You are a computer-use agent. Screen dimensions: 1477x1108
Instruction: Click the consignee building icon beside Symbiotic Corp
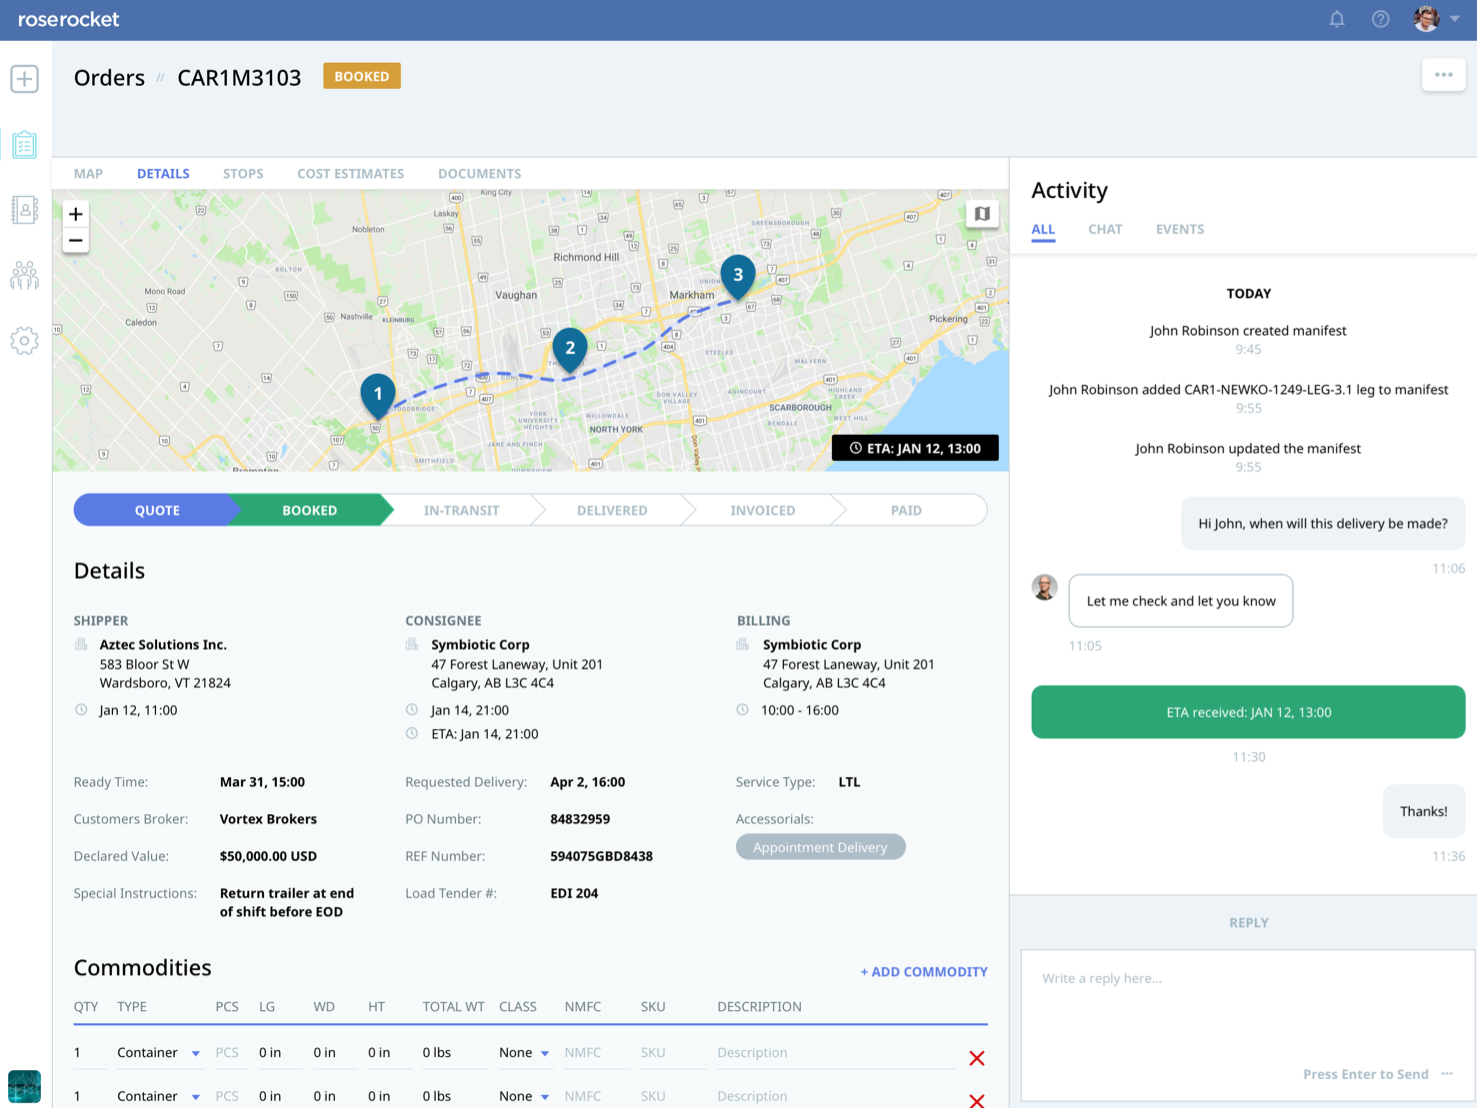click(x=412, y=645)
